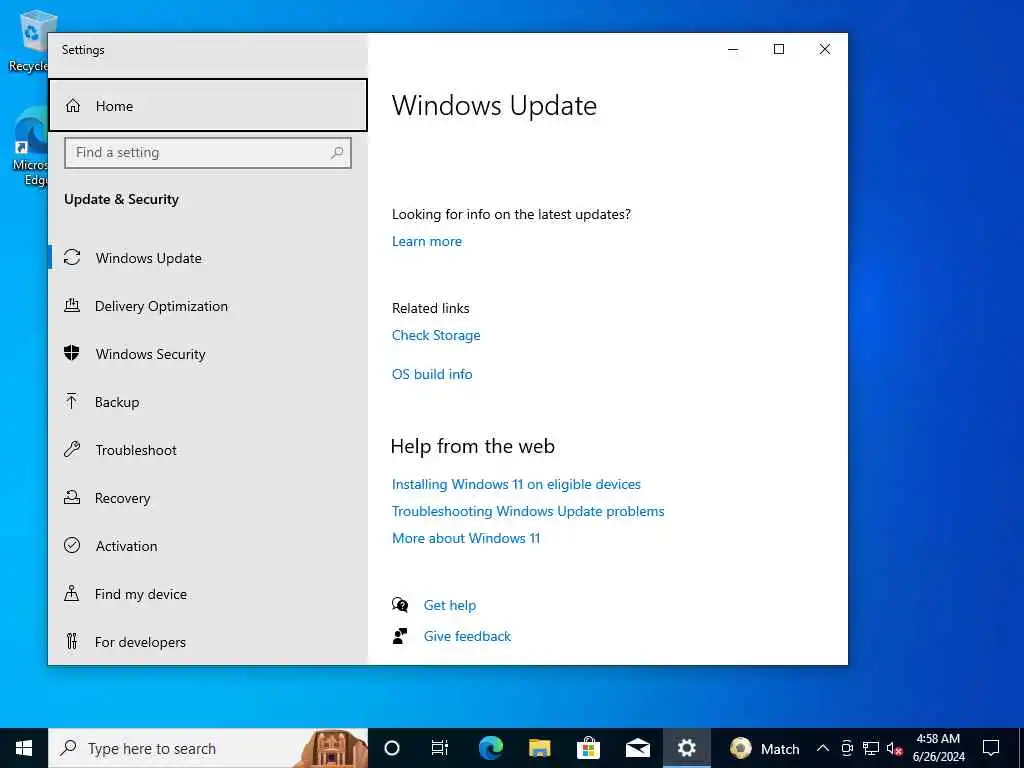The image size is (1024, 768).
Task: Click the Recovery icon in sidebar
Action: [72, 498]
